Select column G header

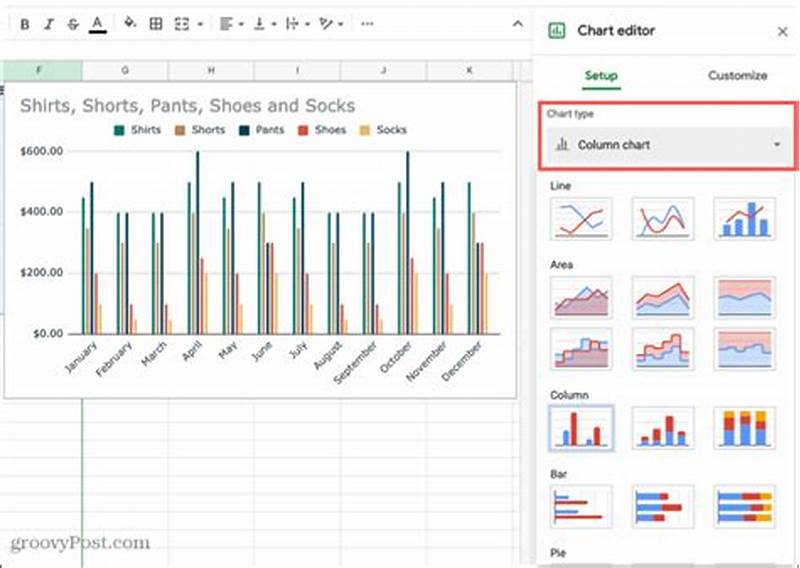coord(125,71)
